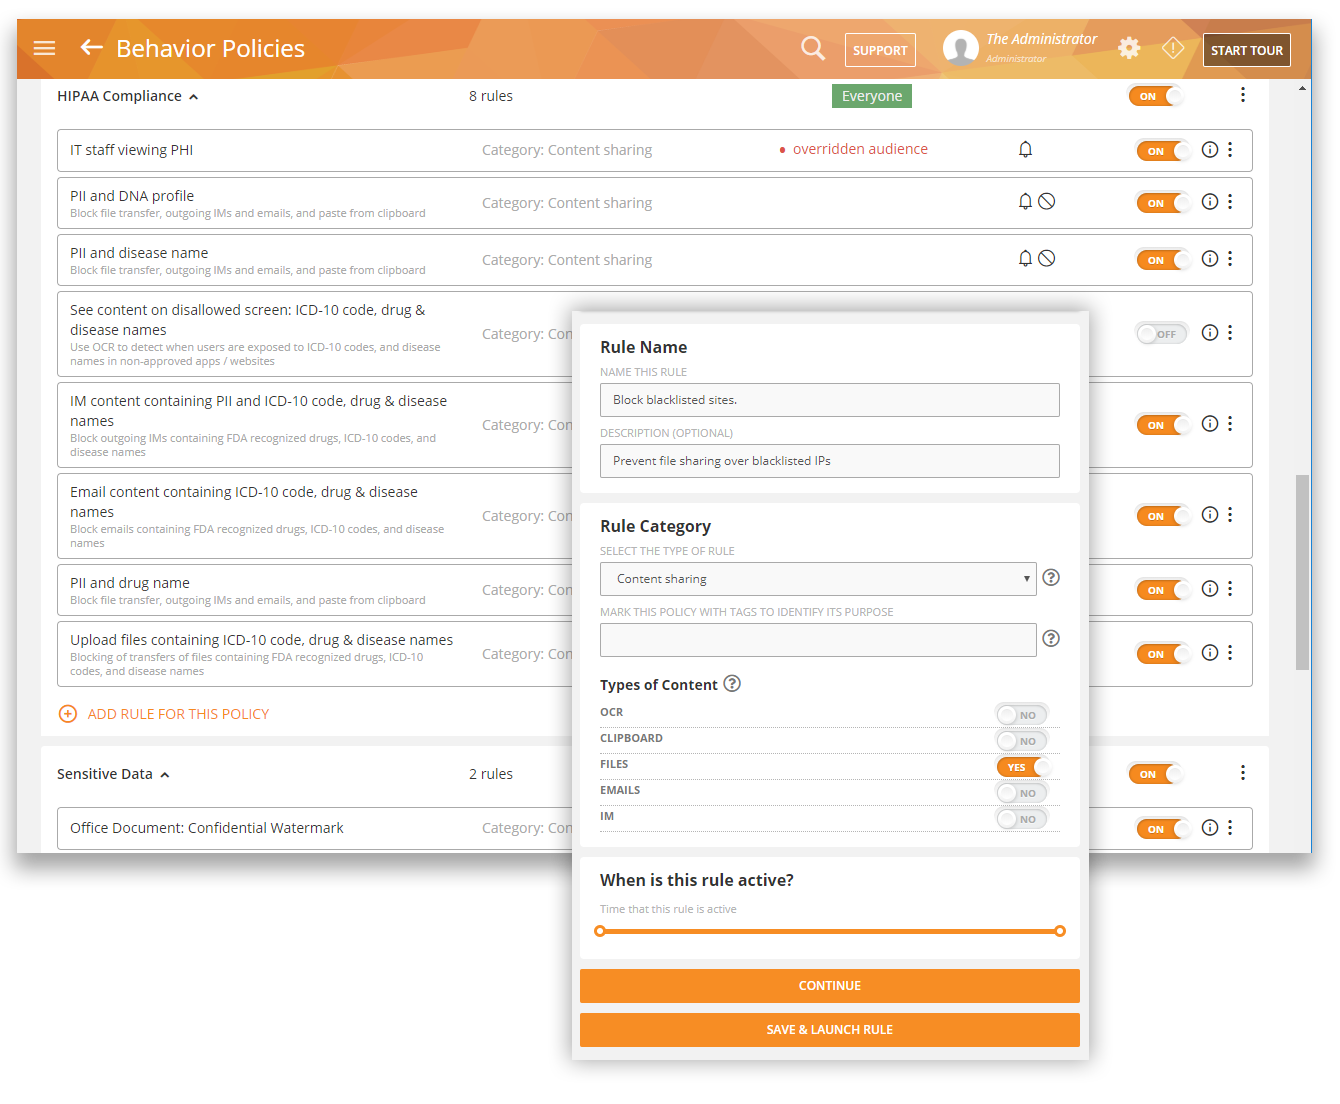Click the help icon next to Types of Content
This screenshot has width=1340, height=1104.
pos(732,683)
